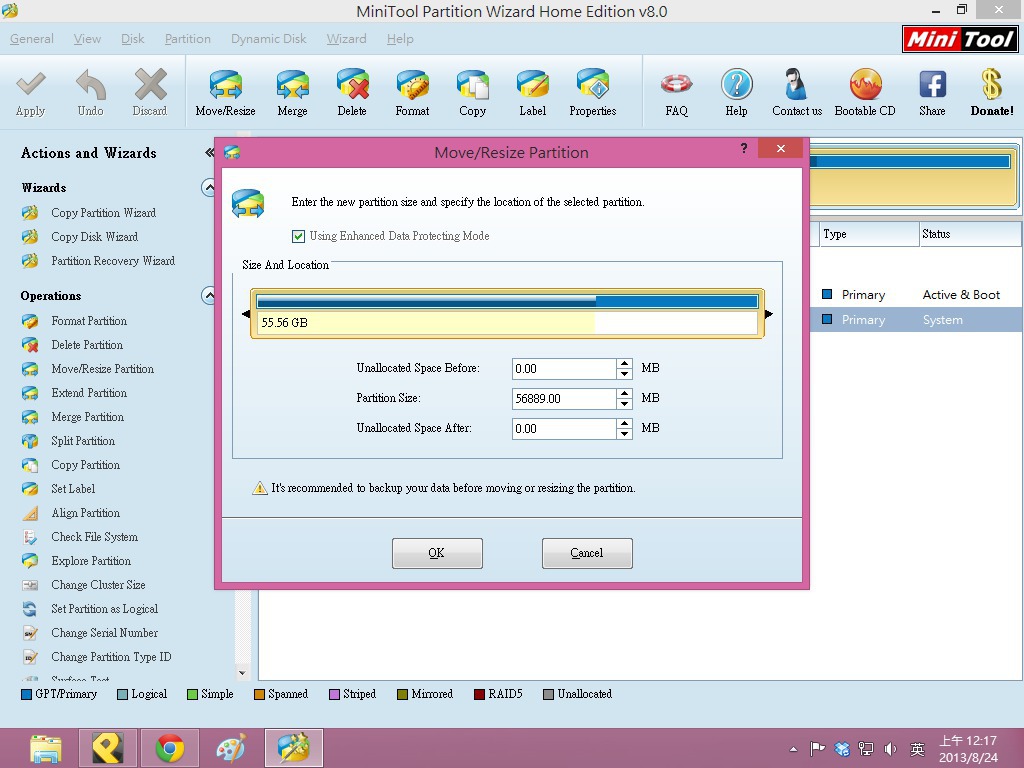This screenshot has height=768, width=1024.
Task: Click the volume icon in system tray
Action: tap(890, 748)
